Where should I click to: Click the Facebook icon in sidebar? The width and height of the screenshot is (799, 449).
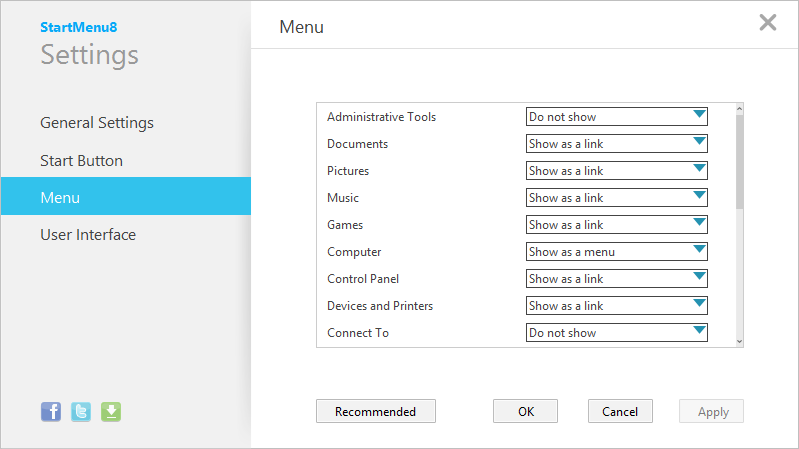[50, 411]
